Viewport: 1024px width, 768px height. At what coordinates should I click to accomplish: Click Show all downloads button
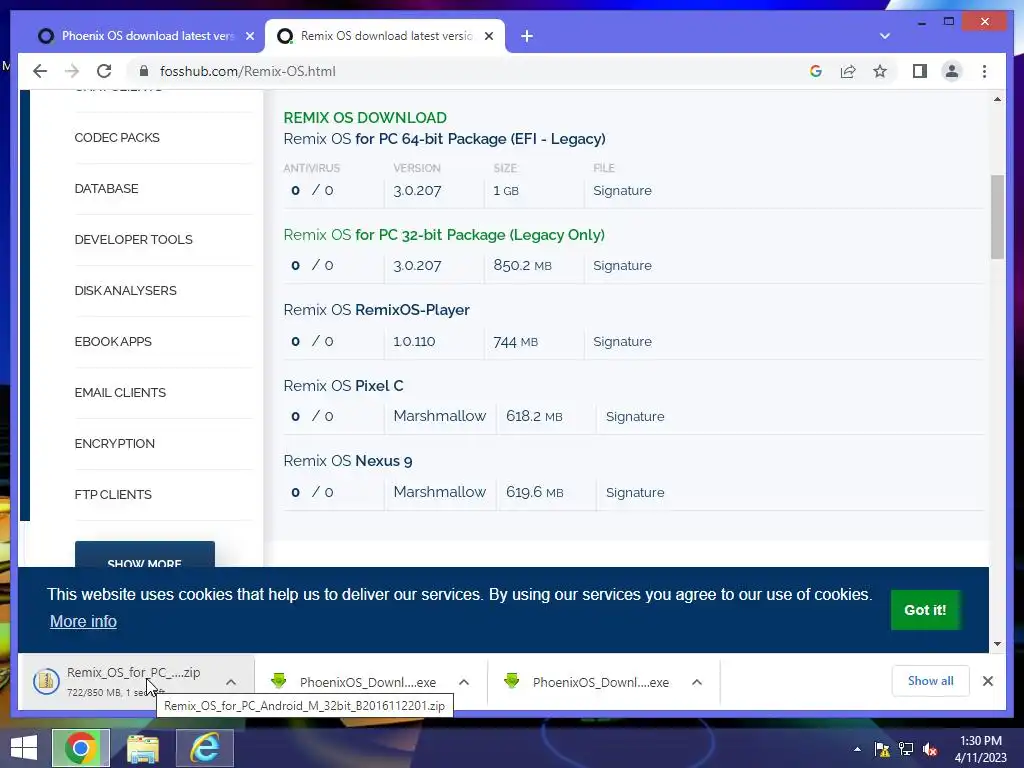click(930, 681)
